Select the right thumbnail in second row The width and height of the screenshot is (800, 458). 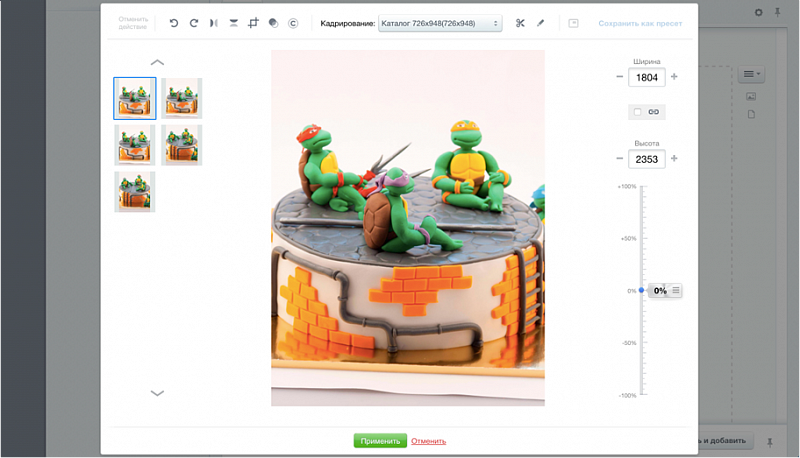(182, 145)
